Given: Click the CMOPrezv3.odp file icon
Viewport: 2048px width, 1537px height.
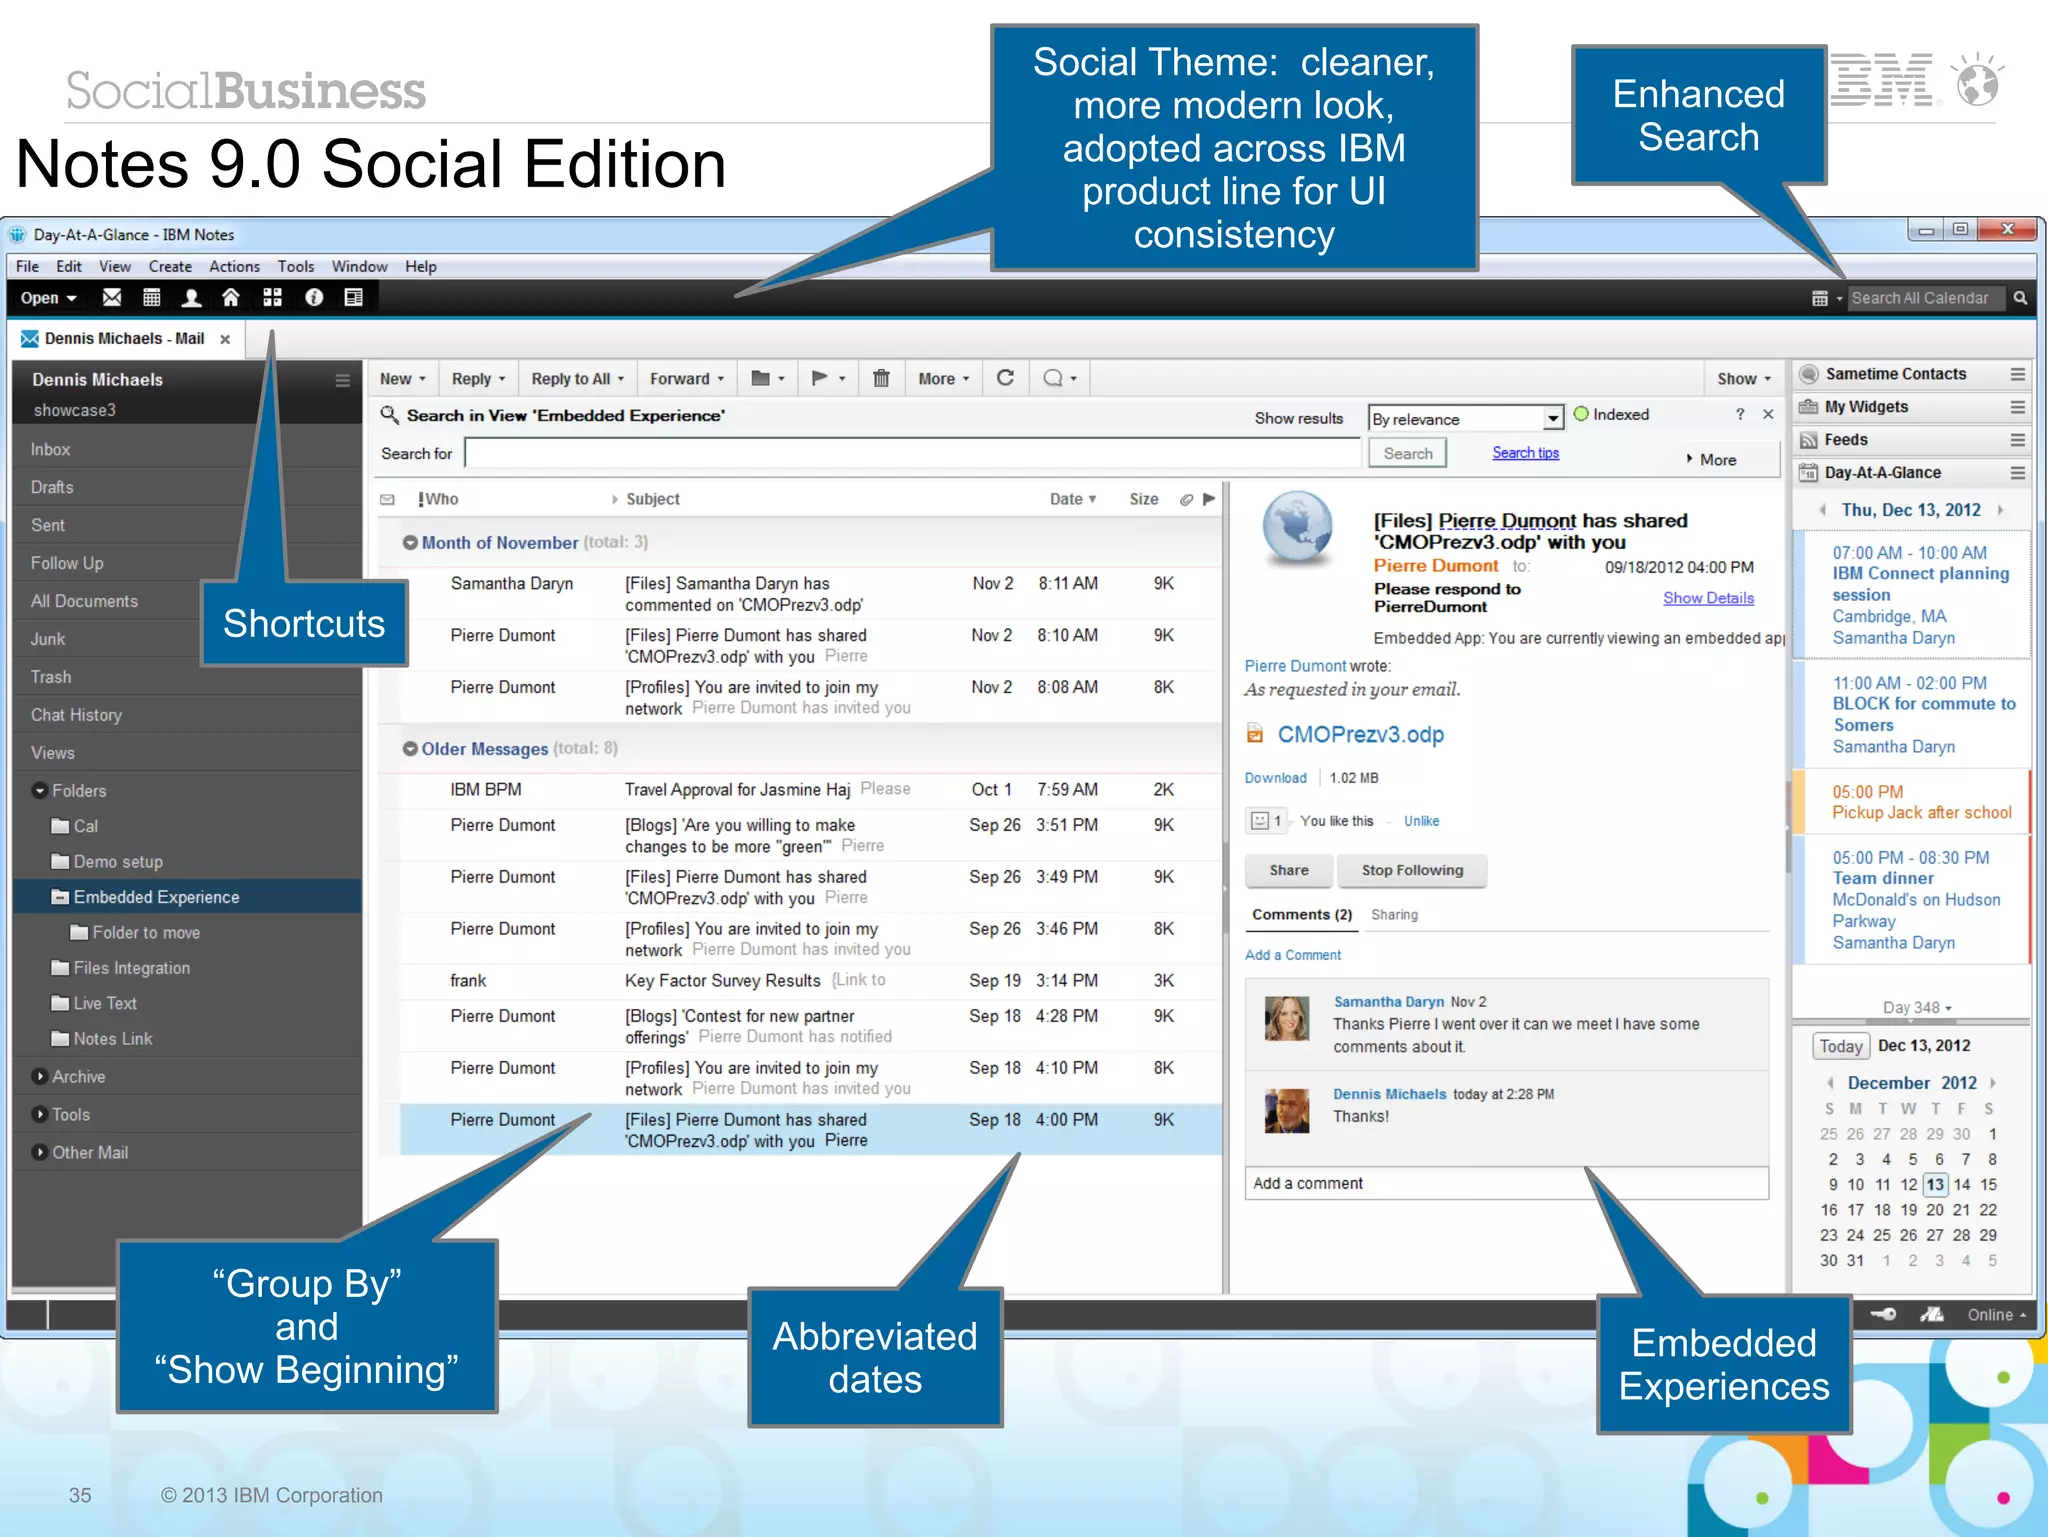Looking at the screenshot, I should click(x=1255, y=734).
